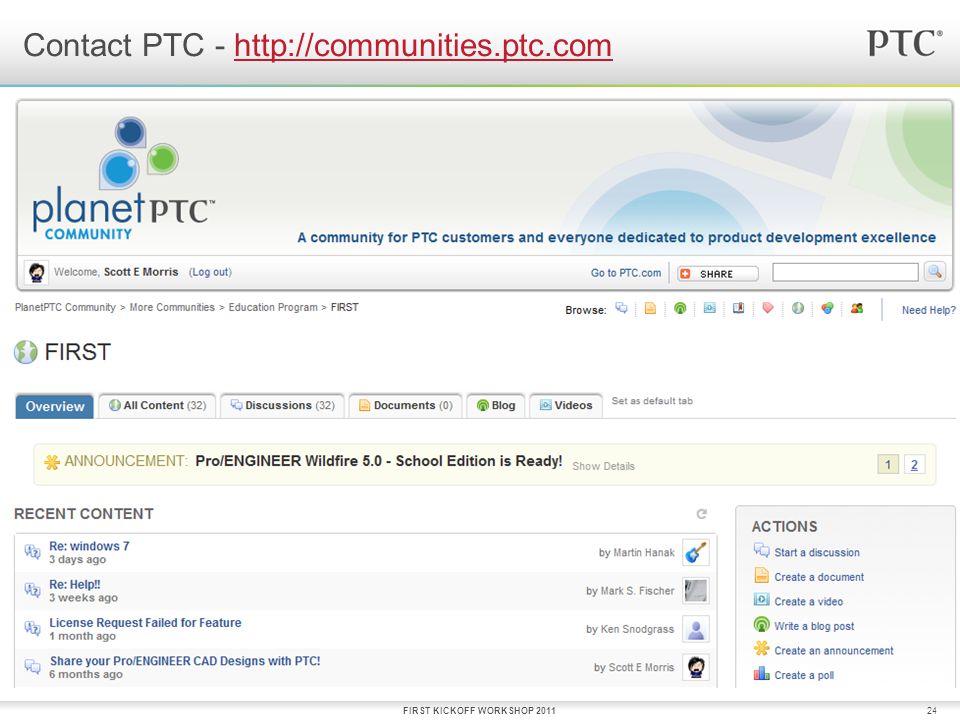Go to announcement page 2

[x=914, y=465]
